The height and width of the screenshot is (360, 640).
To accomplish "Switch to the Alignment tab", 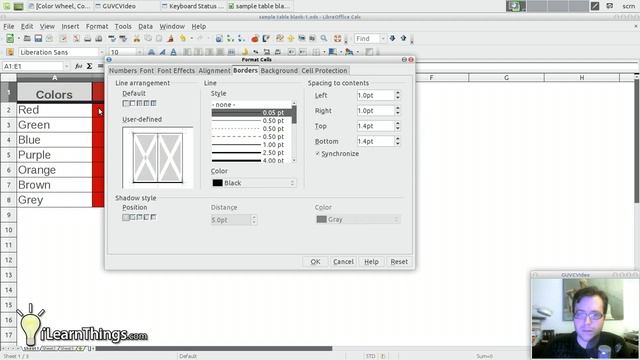I will click(x=214, y=71).
